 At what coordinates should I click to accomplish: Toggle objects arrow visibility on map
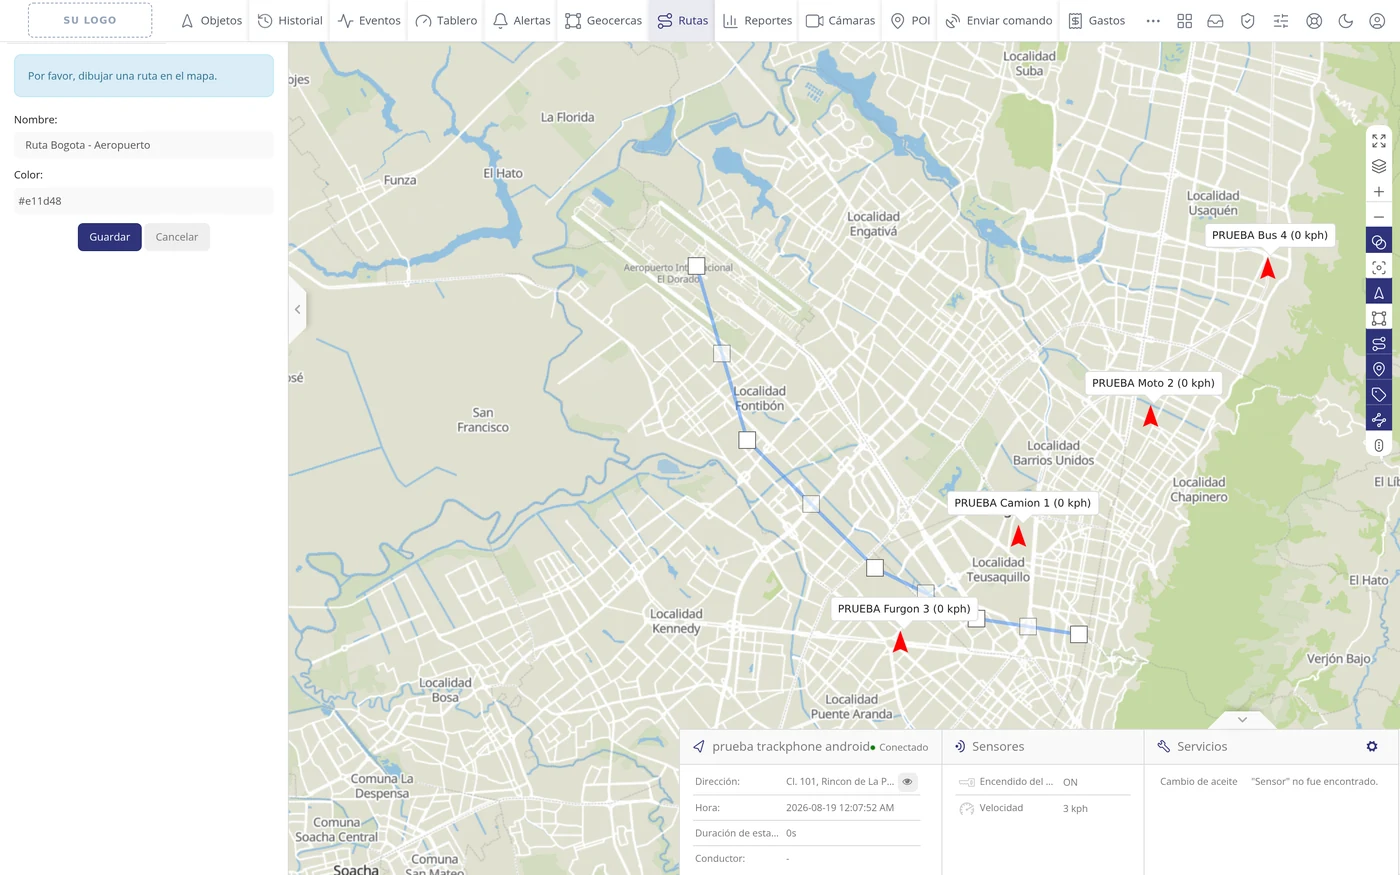point(1379,293)
